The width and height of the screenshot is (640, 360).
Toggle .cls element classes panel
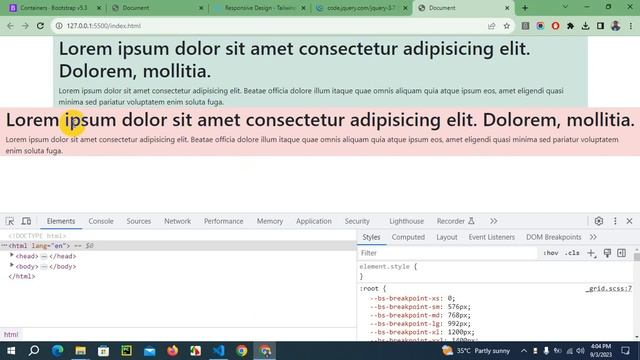click(572, 253)
